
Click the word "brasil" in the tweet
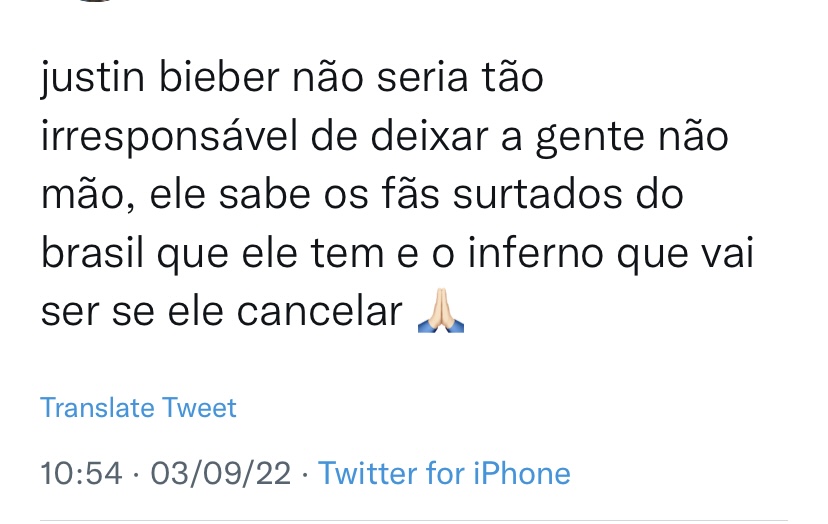coord(92,254)
